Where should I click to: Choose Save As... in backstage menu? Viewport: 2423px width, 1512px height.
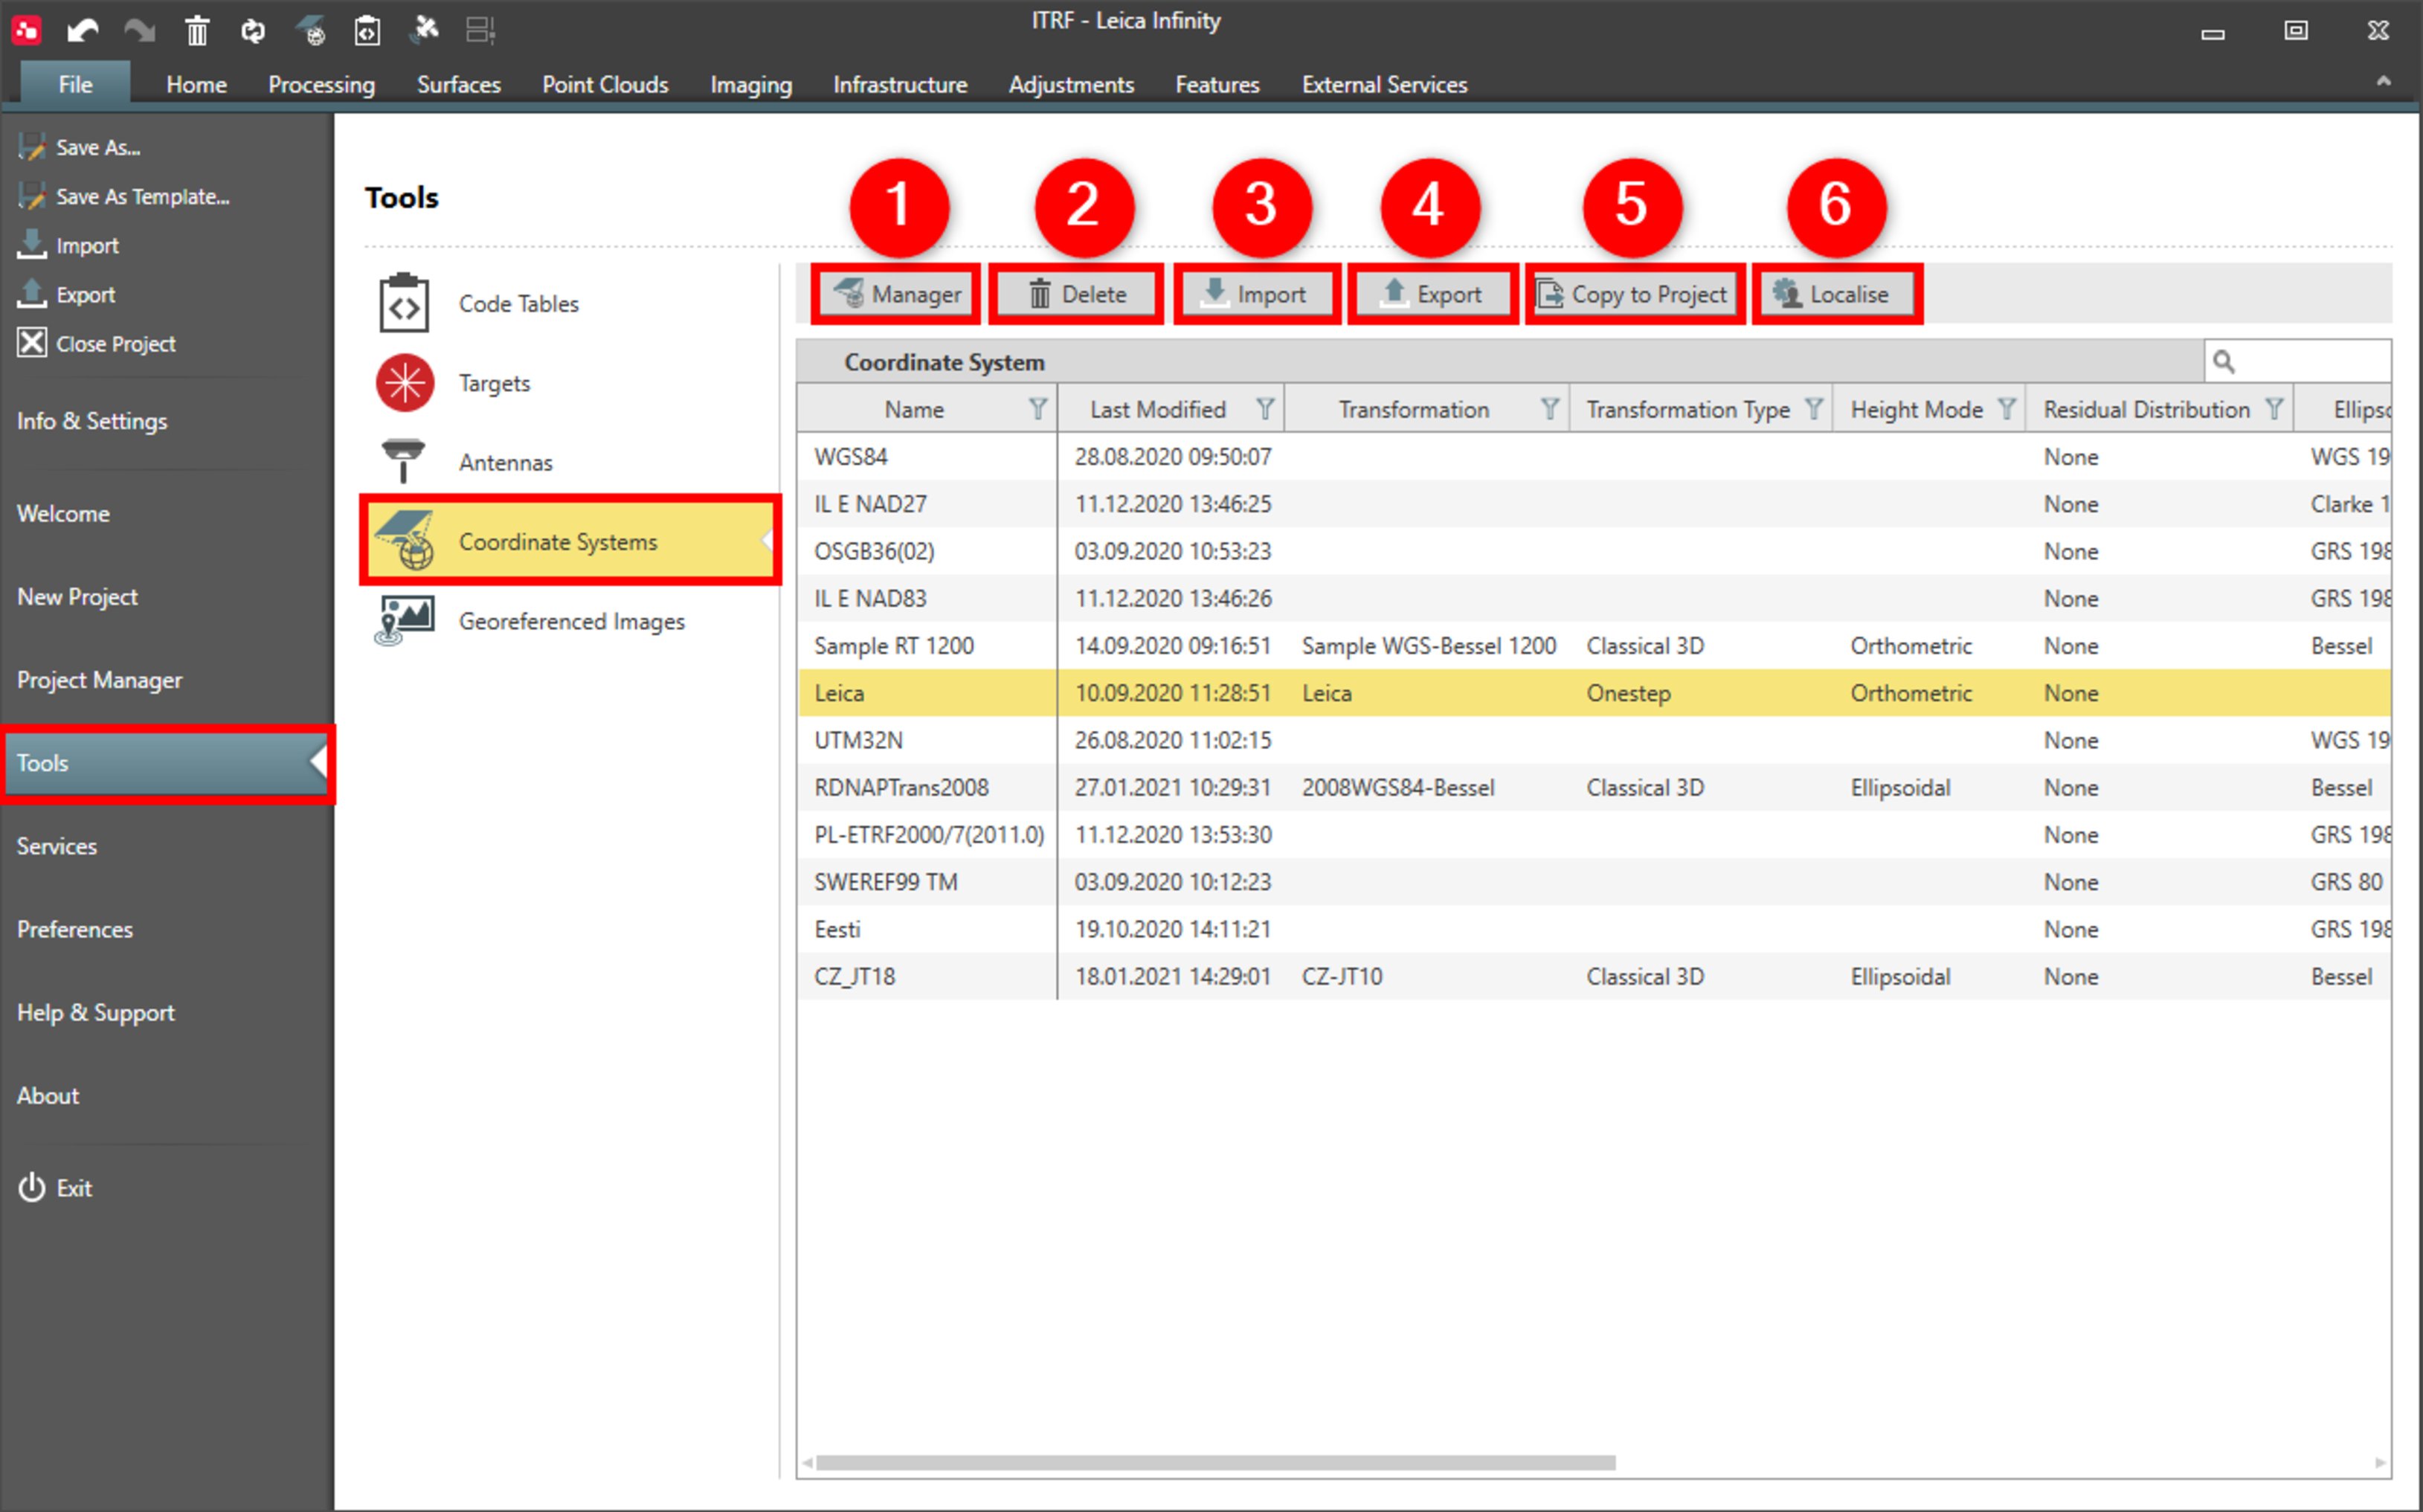pyautogui.click(x=80, y=147)
